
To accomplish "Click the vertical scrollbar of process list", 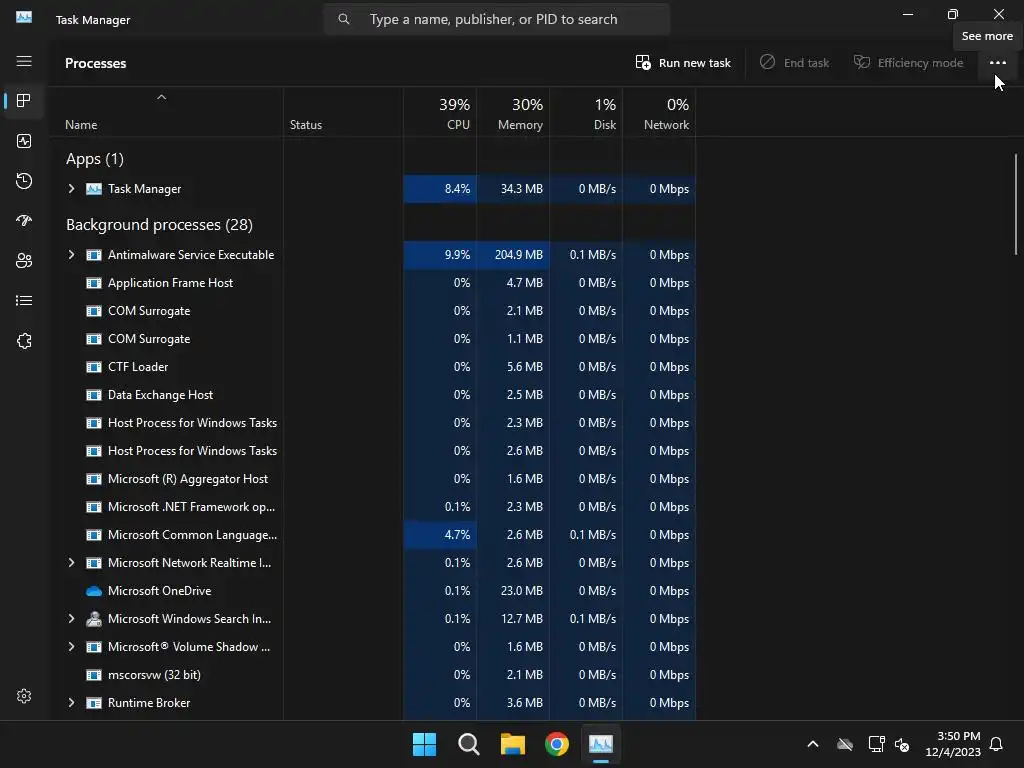I will [1016, 204].
